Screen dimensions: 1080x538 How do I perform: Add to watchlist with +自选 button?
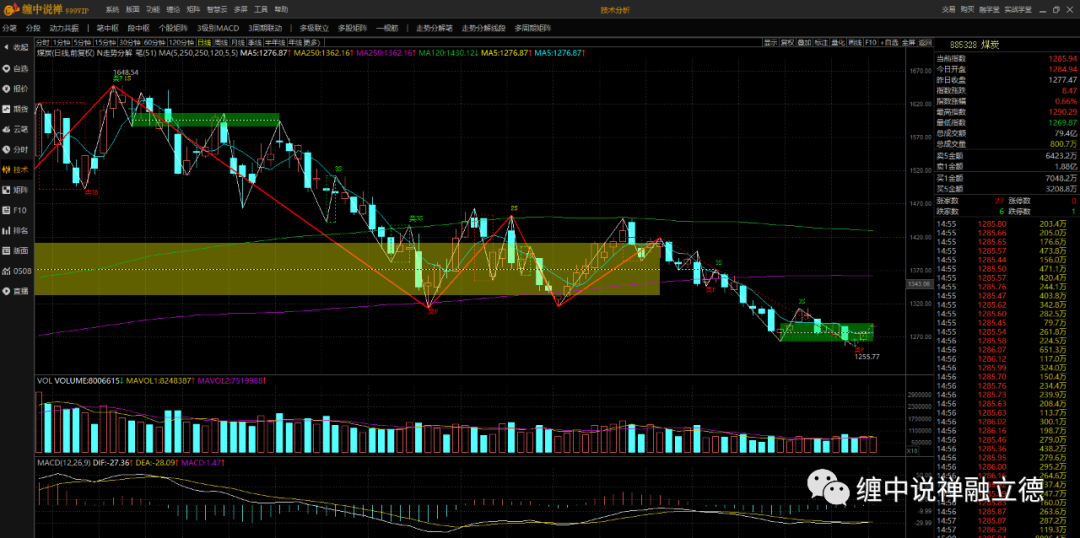890,43
